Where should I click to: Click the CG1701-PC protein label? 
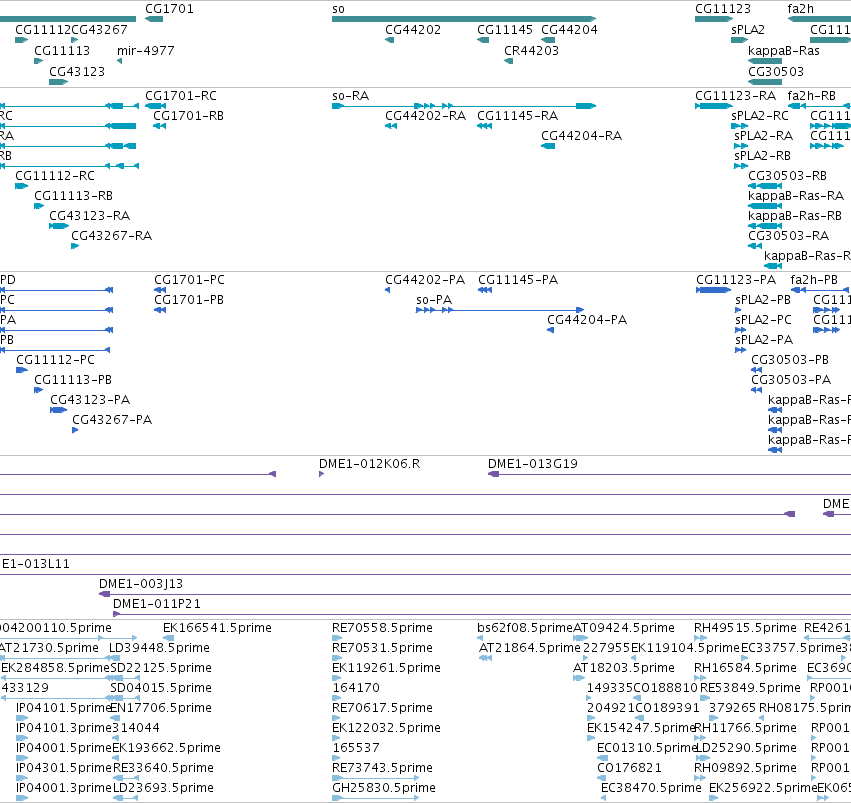tap(189, 280)
